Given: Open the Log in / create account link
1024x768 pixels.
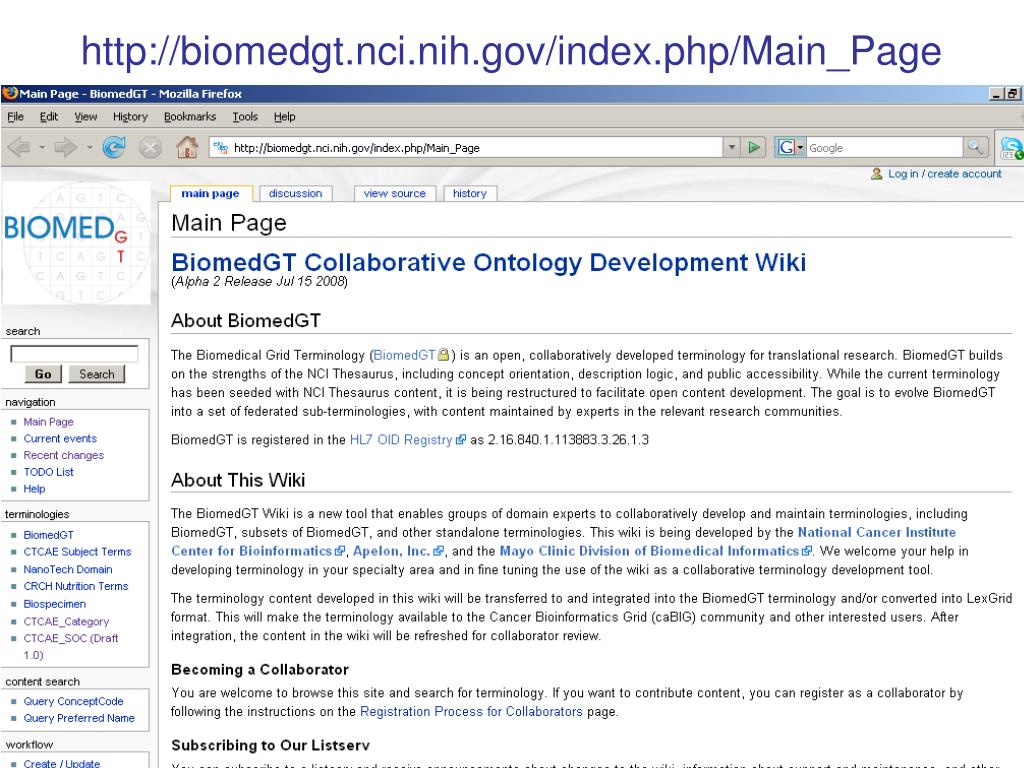Looking at the screenshot, I should pyautogui.click(x=944, y=174).
